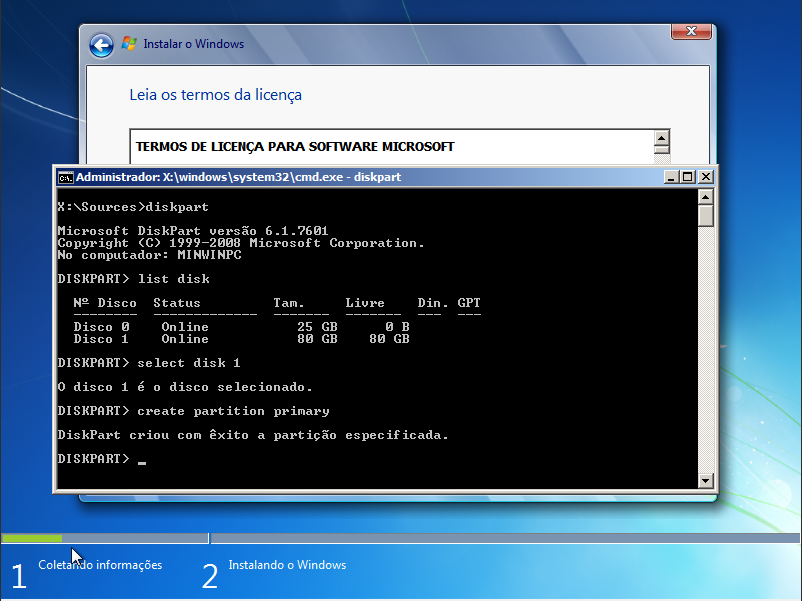Close the Instalar o Windows window
The width and height of the screenshot is (802, 601).
coord(691,31)
